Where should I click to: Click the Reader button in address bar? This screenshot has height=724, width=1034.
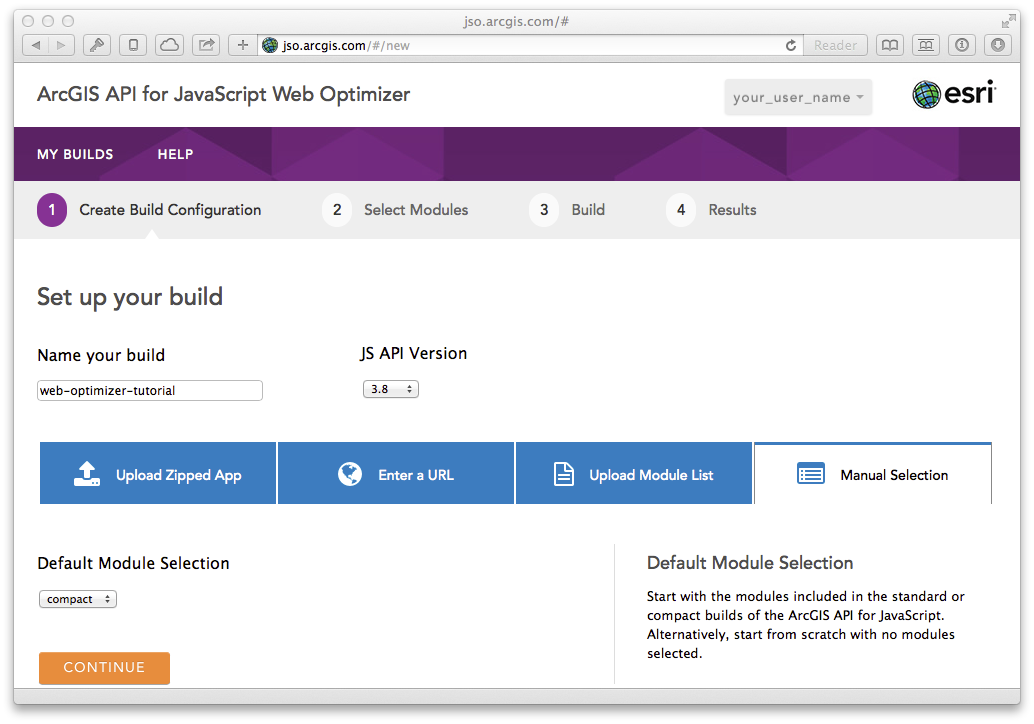835,45
